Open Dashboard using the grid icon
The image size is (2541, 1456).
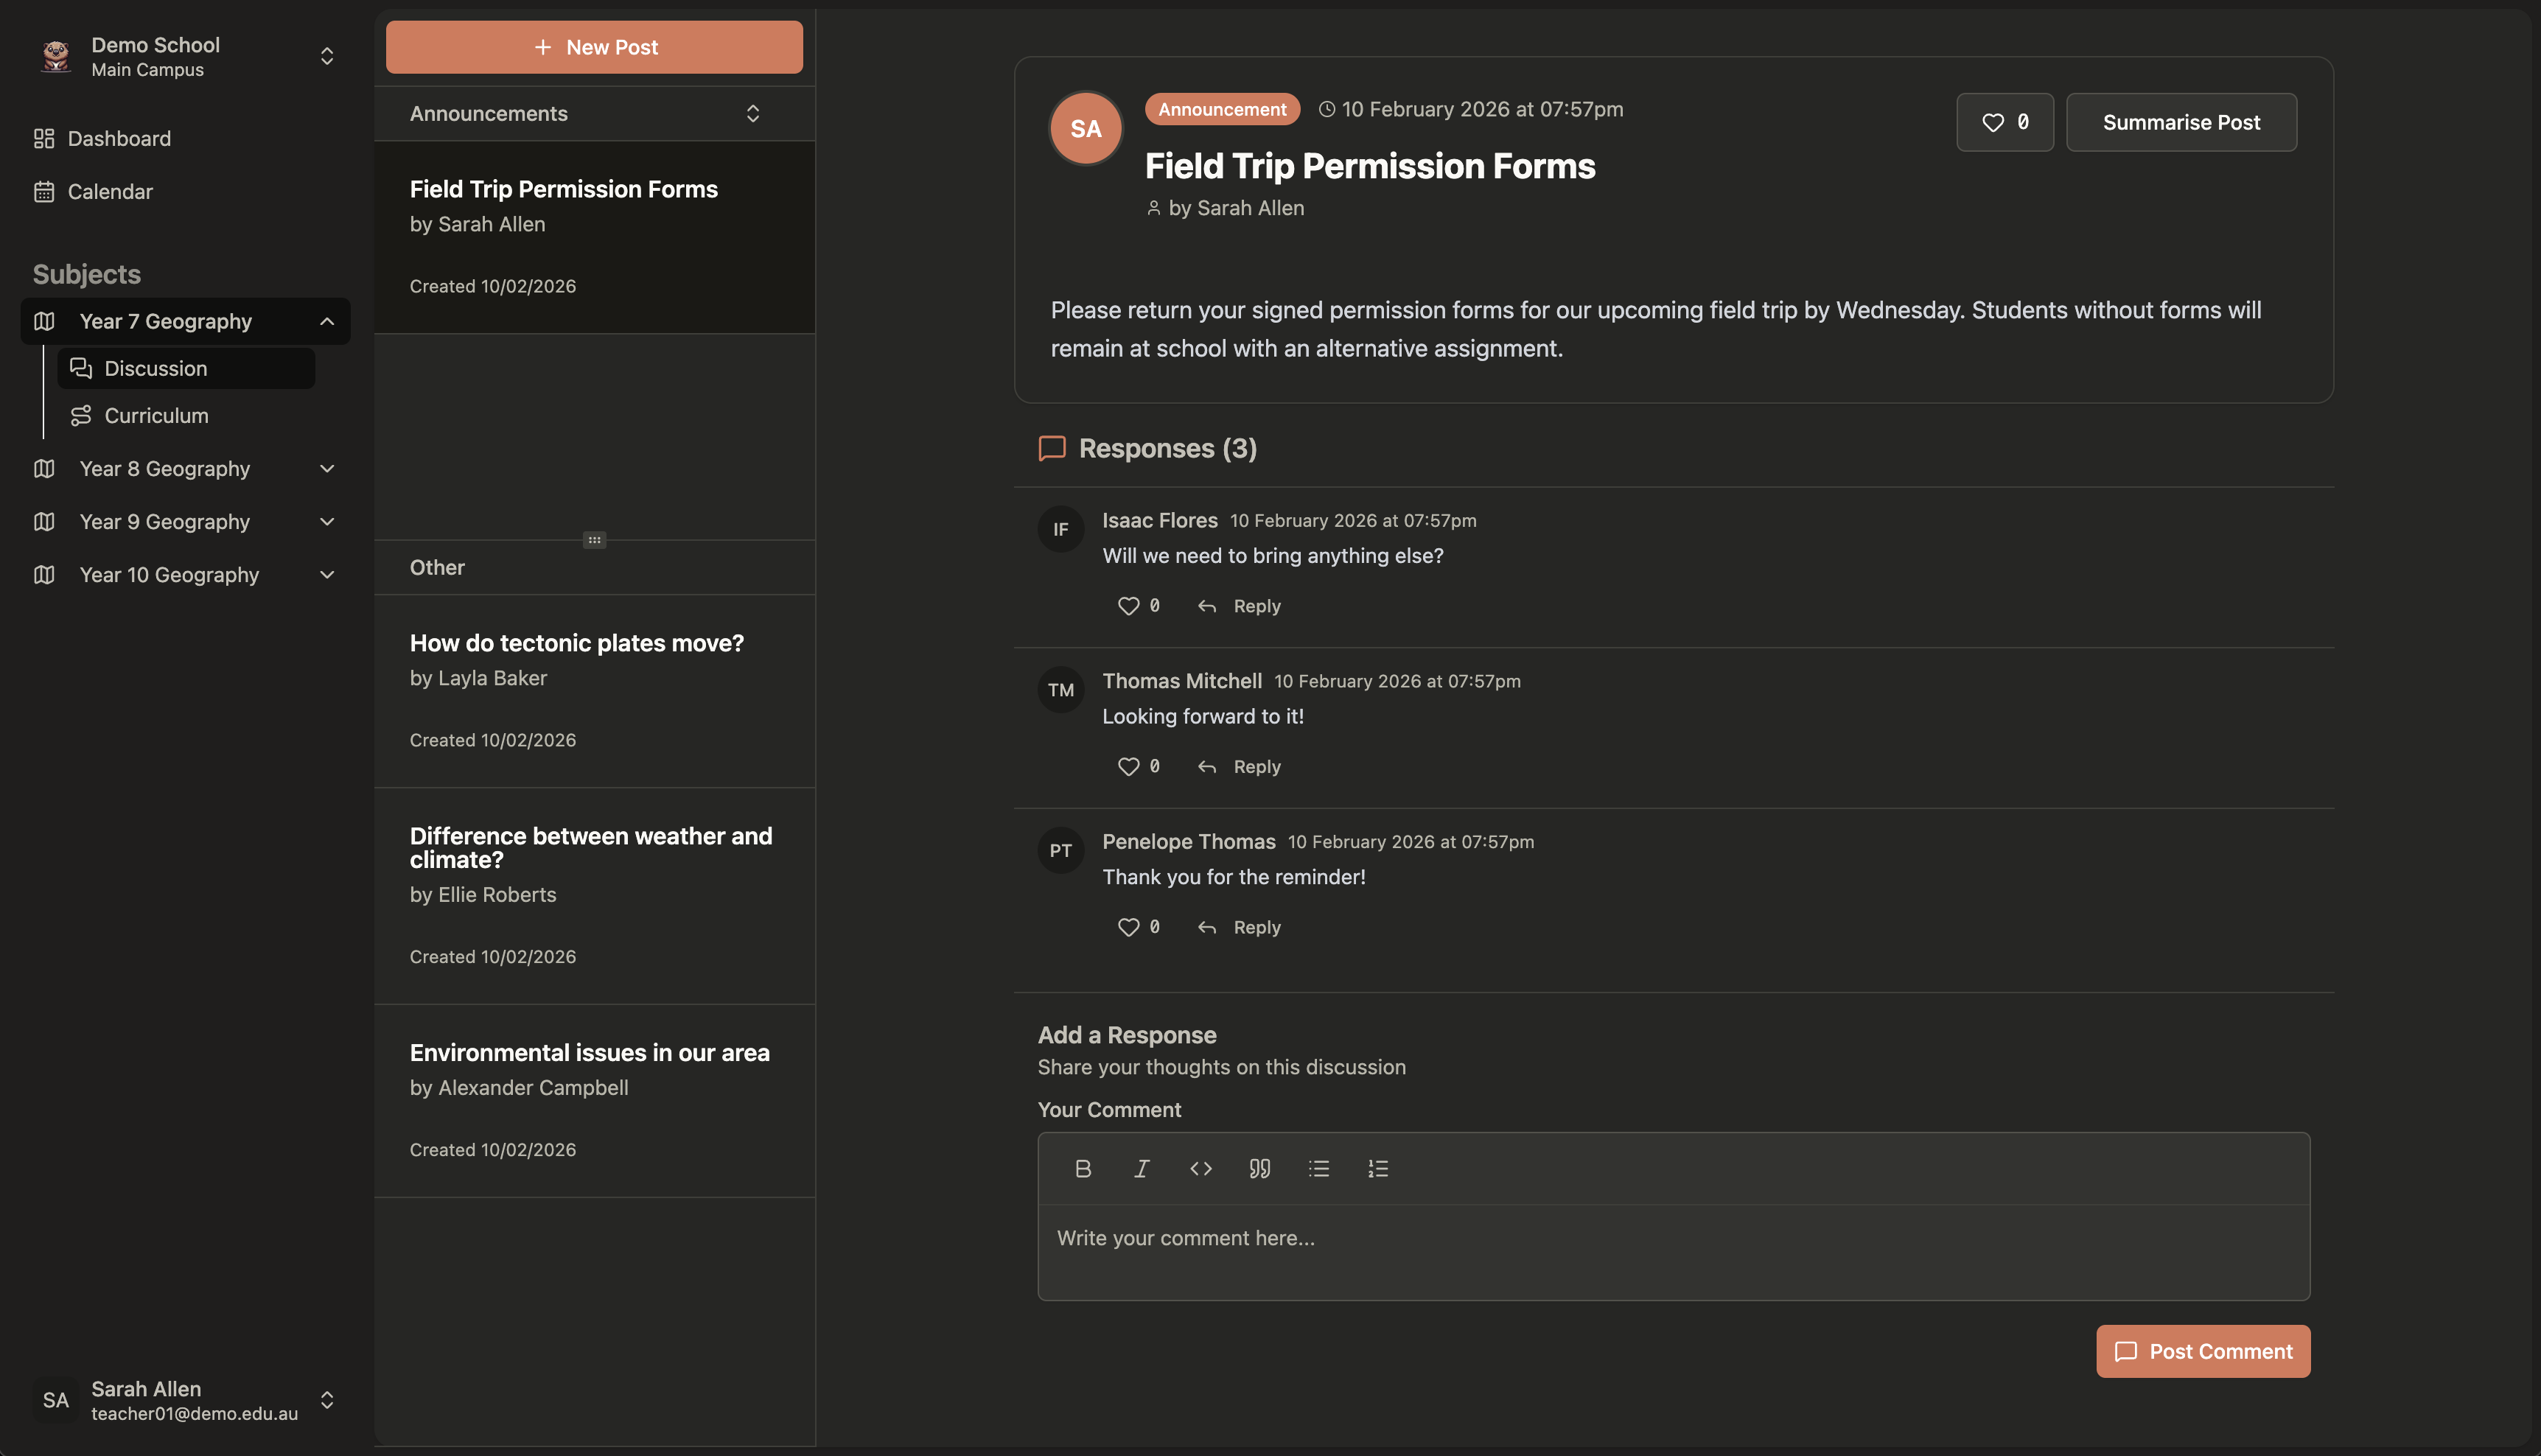(x=43, y=138)
